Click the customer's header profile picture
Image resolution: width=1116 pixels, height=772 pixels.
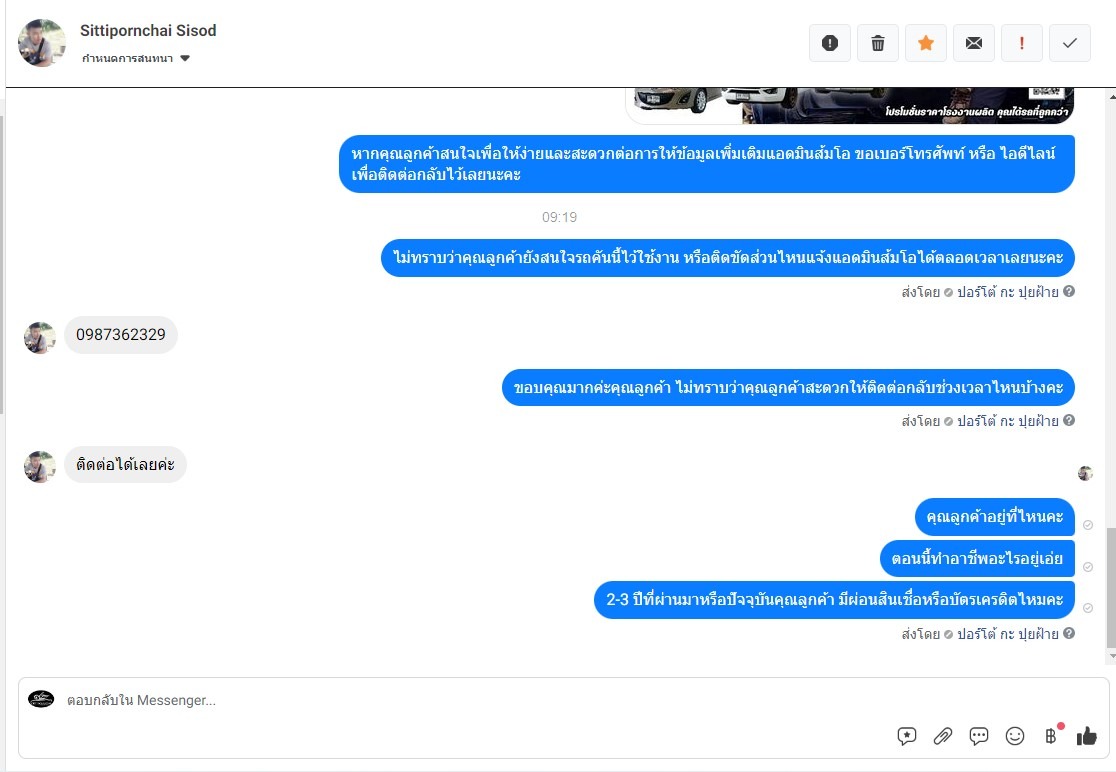(41, 43)
